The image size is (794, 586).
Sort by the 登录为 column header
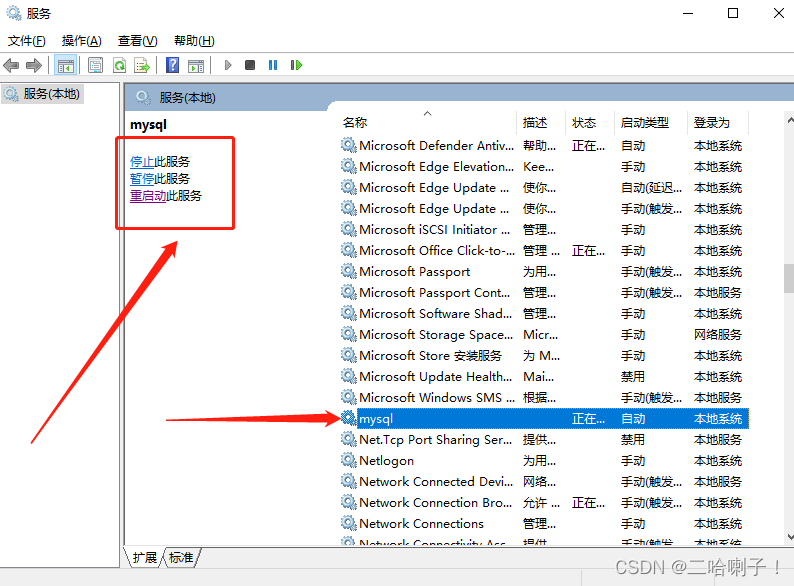(x=718, y=123)
